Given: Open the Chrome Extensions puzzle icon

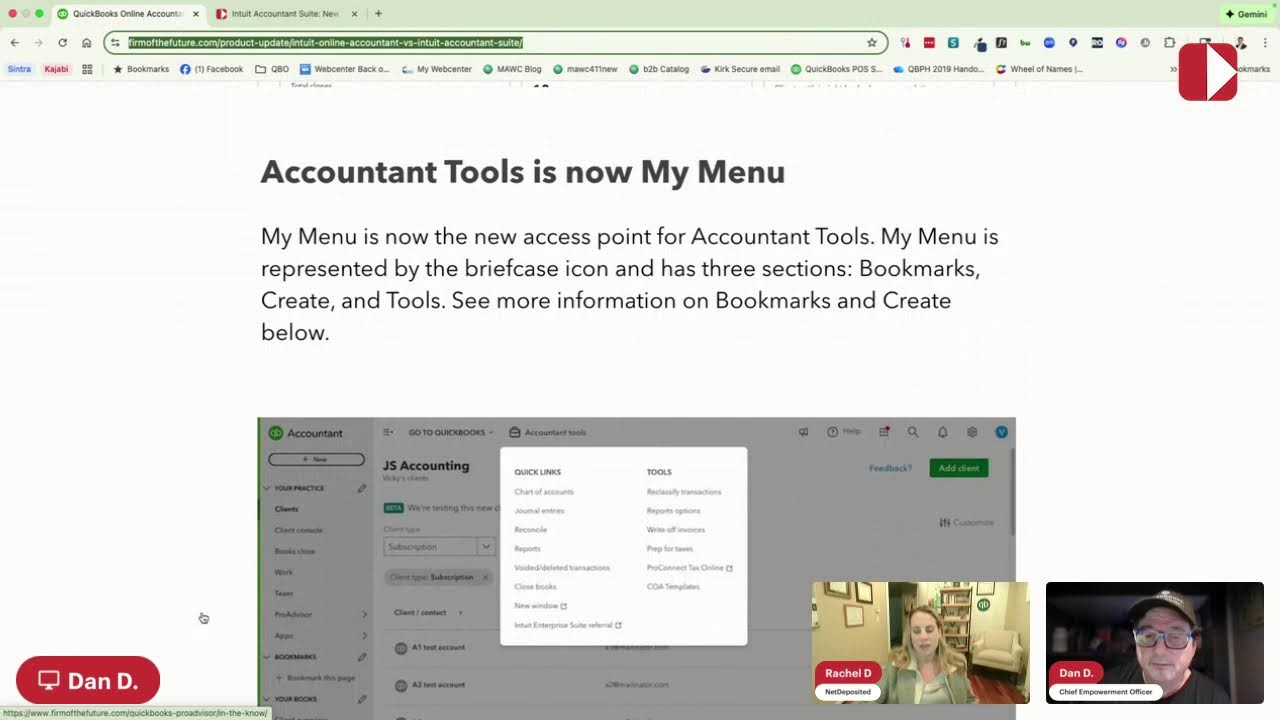Looking at the screenshot, I should coord(1169,43).
